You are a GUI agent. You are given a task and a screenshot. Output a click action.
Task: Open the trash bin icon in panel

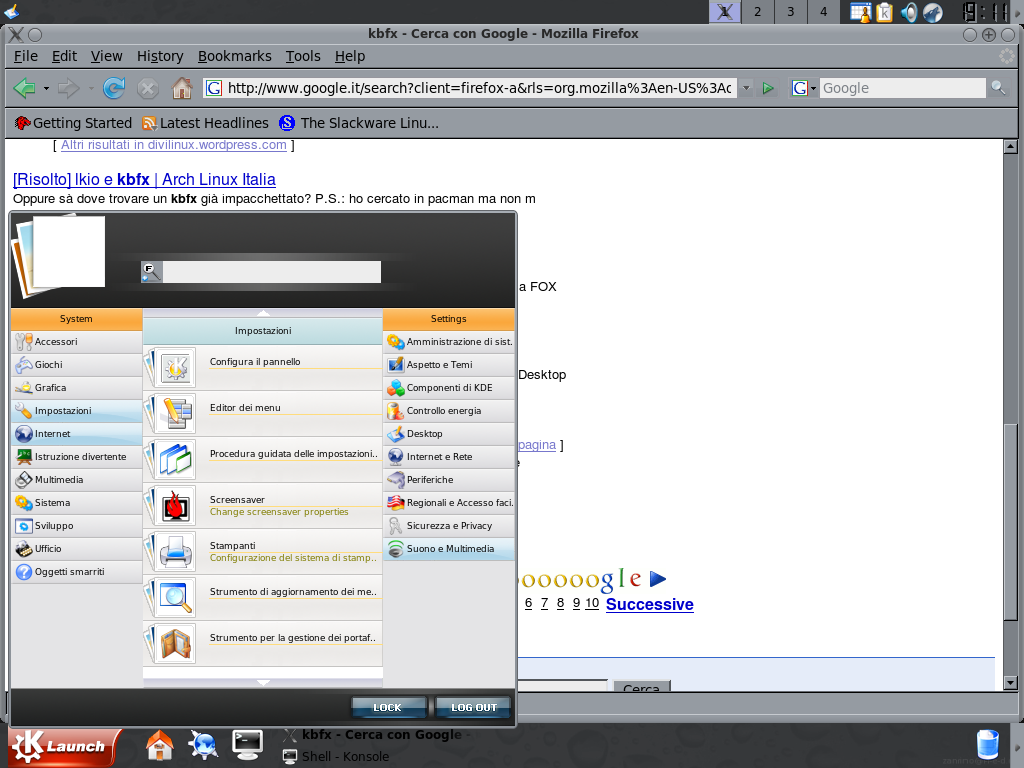point(987,745)
